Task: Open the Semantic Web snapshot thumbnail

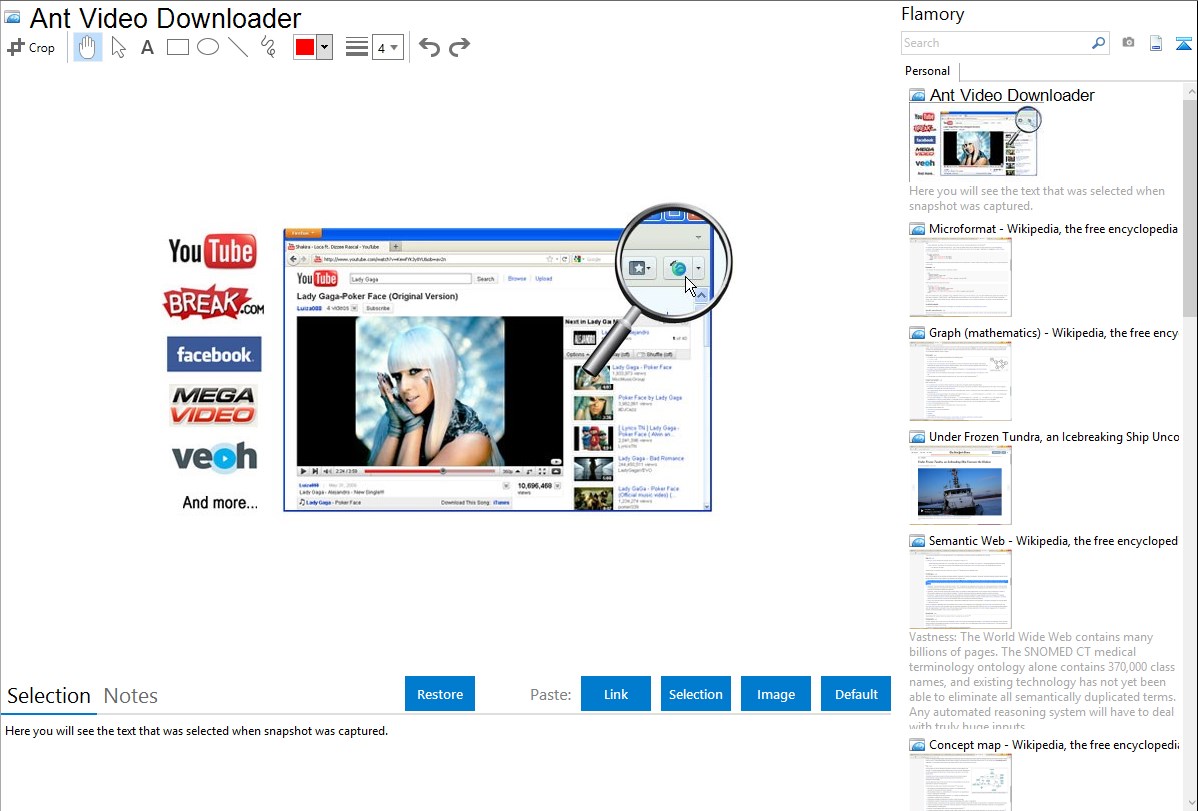Action: click(x=960, y=589)
